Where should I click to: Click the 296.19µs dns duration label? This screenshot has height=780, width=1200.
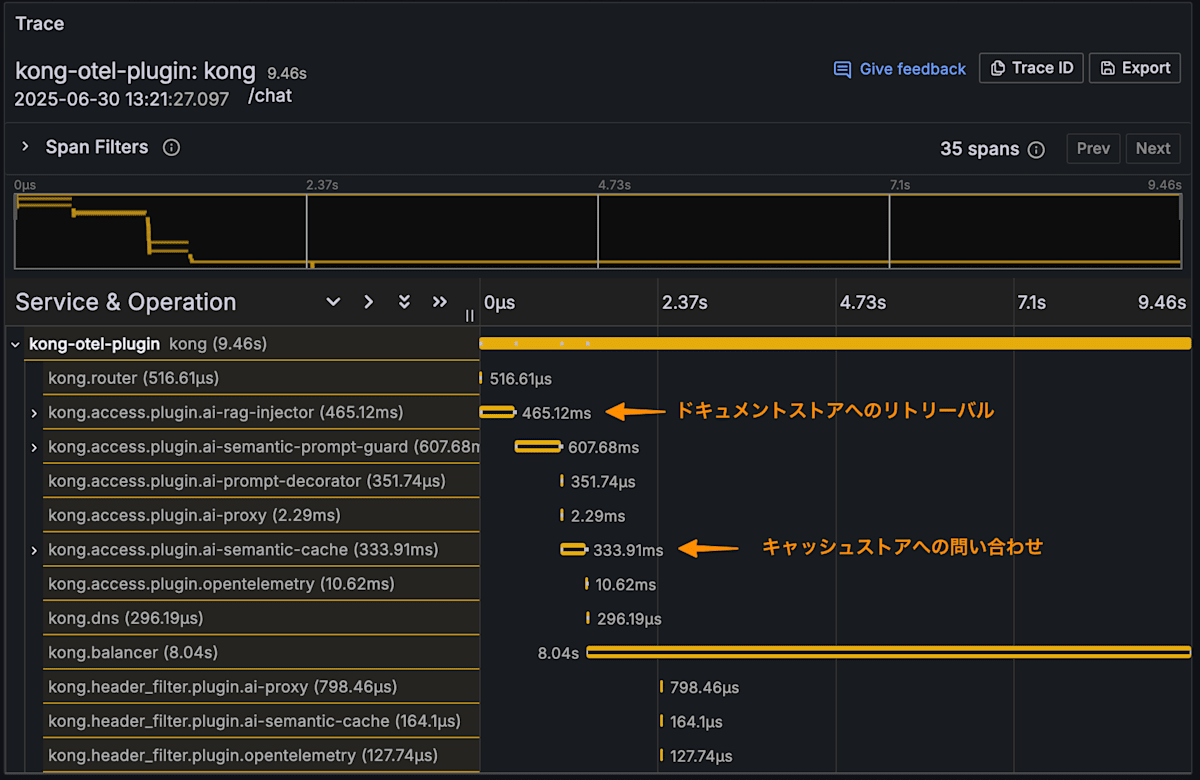click(629, 619)
